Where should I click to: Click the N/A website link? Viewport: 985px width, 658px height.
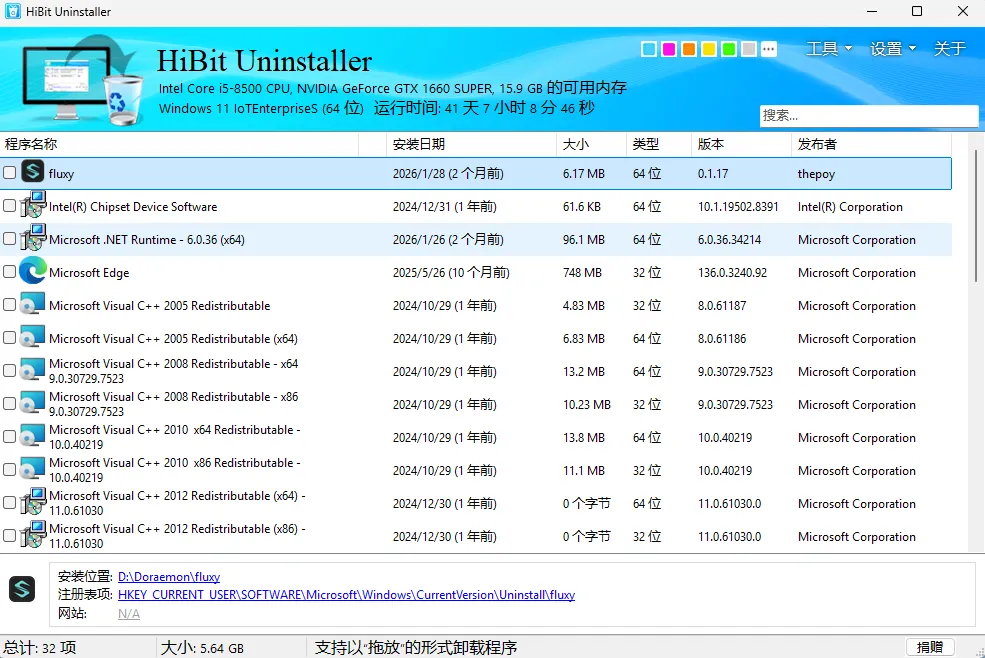129,613
